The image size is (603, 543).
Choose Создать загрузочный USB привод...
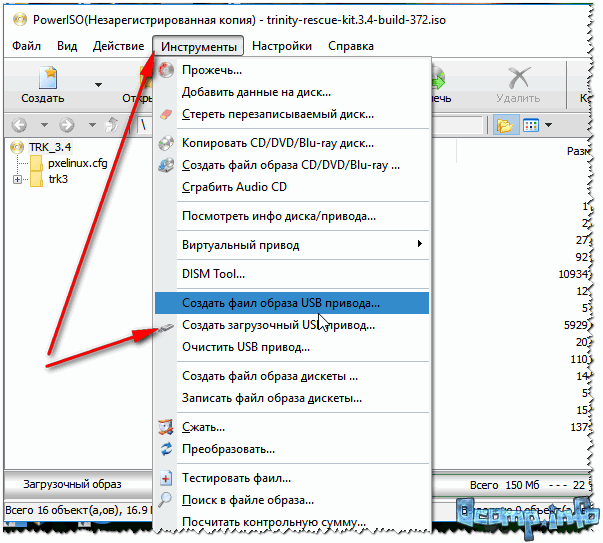coord(292,325)
